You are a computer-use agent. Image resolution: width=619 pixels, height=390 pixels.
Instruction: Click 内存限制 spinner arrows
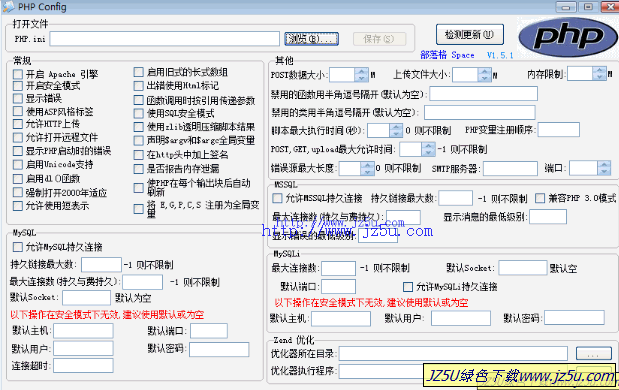[600, 73]
